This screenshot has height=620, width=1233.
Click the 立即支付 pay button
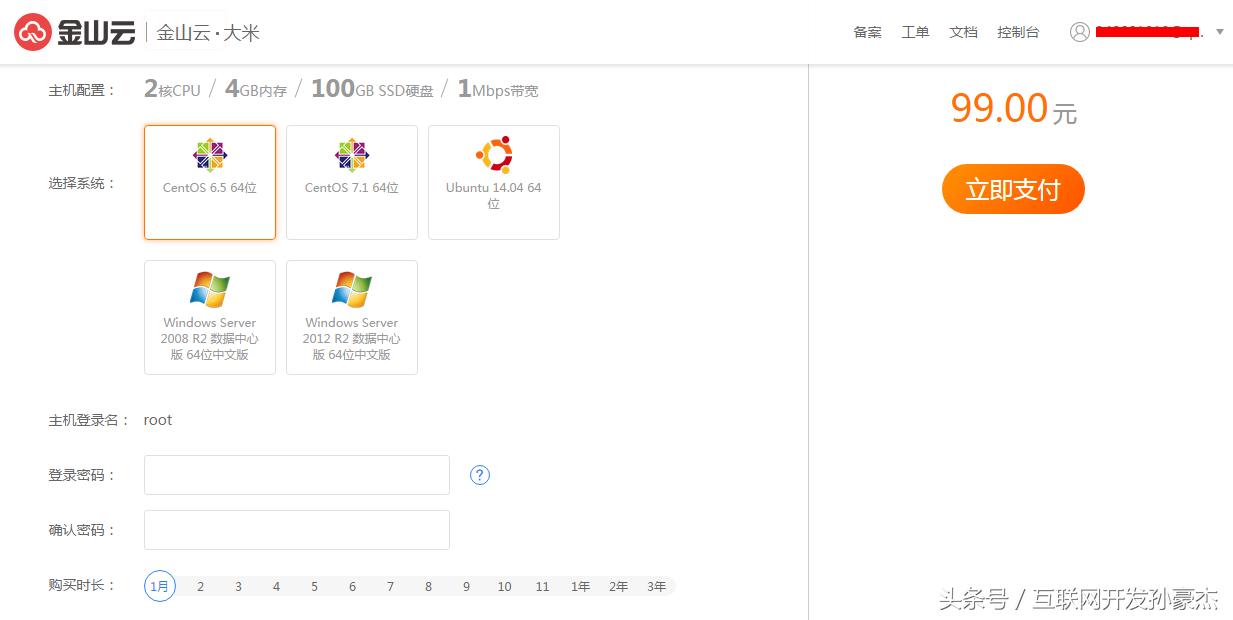click(x=1013, y=189)
